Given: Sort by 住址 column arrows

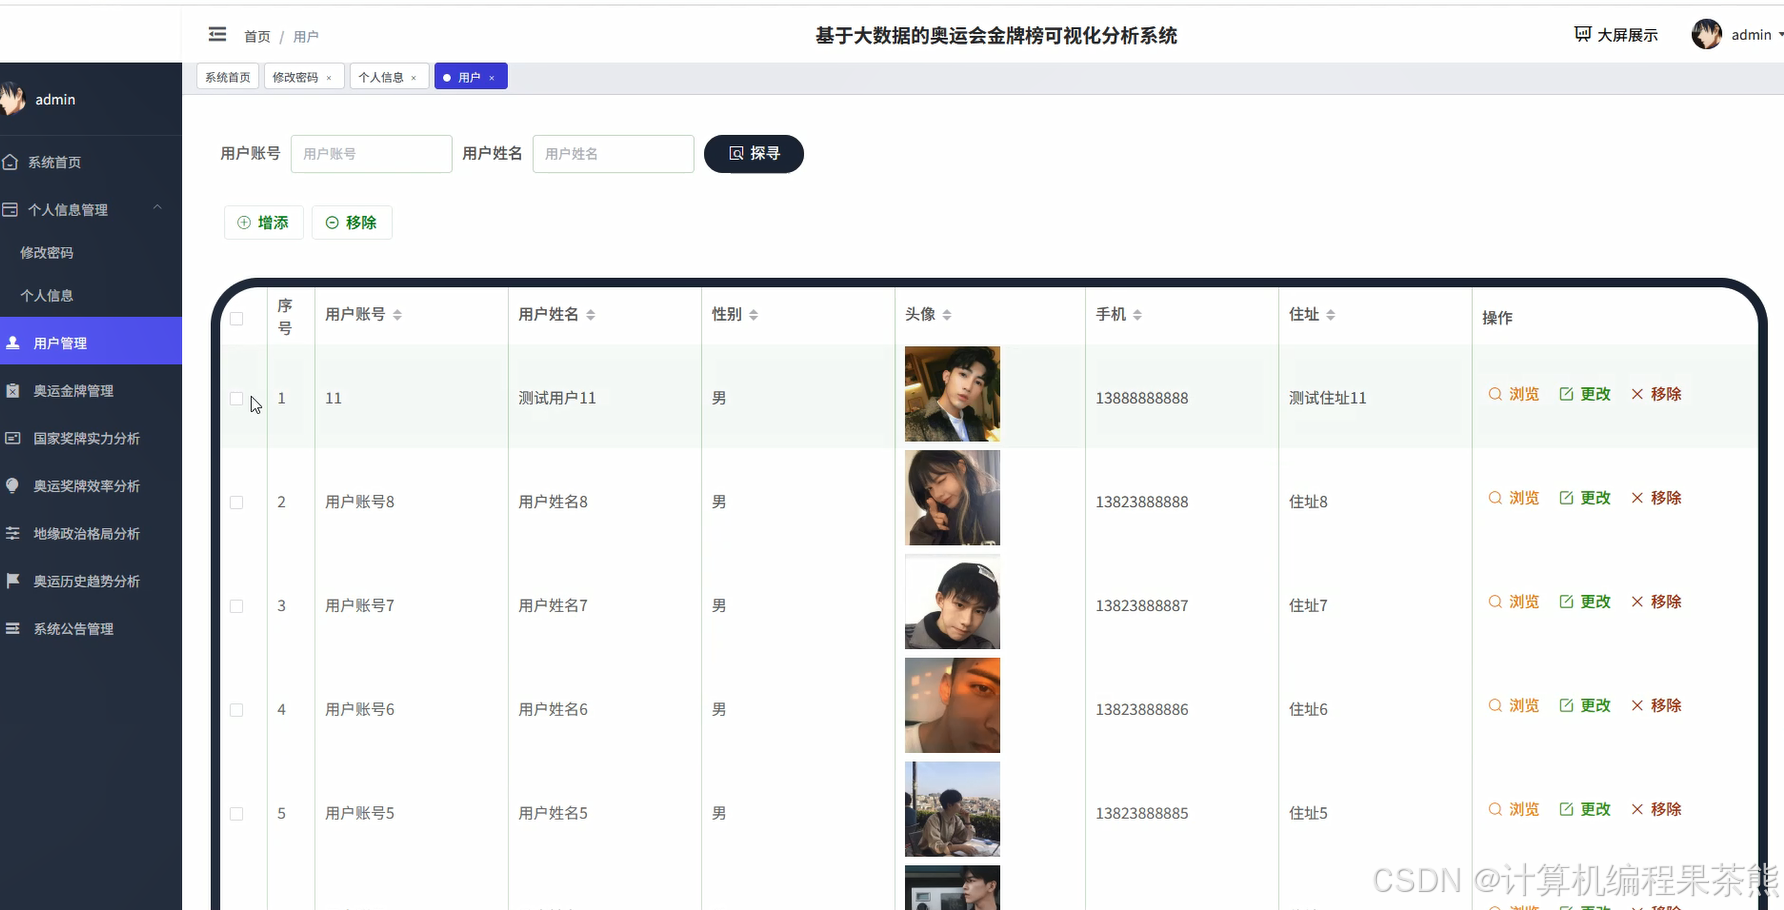Looking at the screenshot, I should [1331, 315].
